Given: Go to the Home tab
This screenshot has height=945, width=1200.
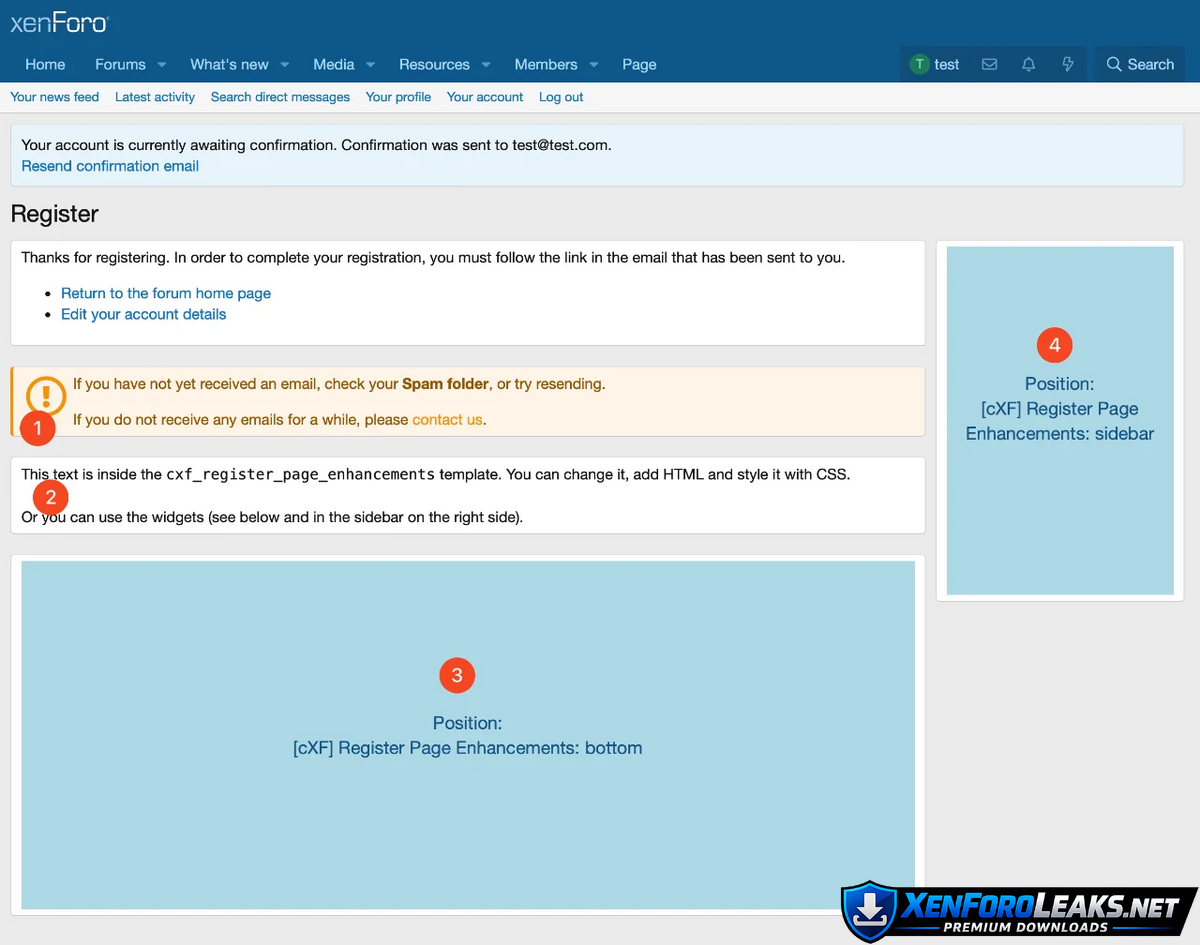Looking at the screenshot, I should (x=45, y=64).
